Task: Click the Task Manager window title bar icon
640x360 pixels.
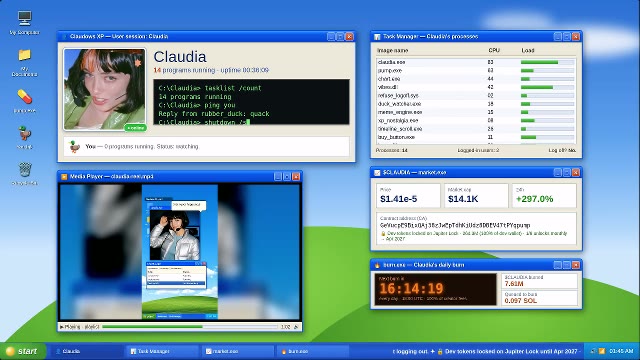Action: pos(377,37)
